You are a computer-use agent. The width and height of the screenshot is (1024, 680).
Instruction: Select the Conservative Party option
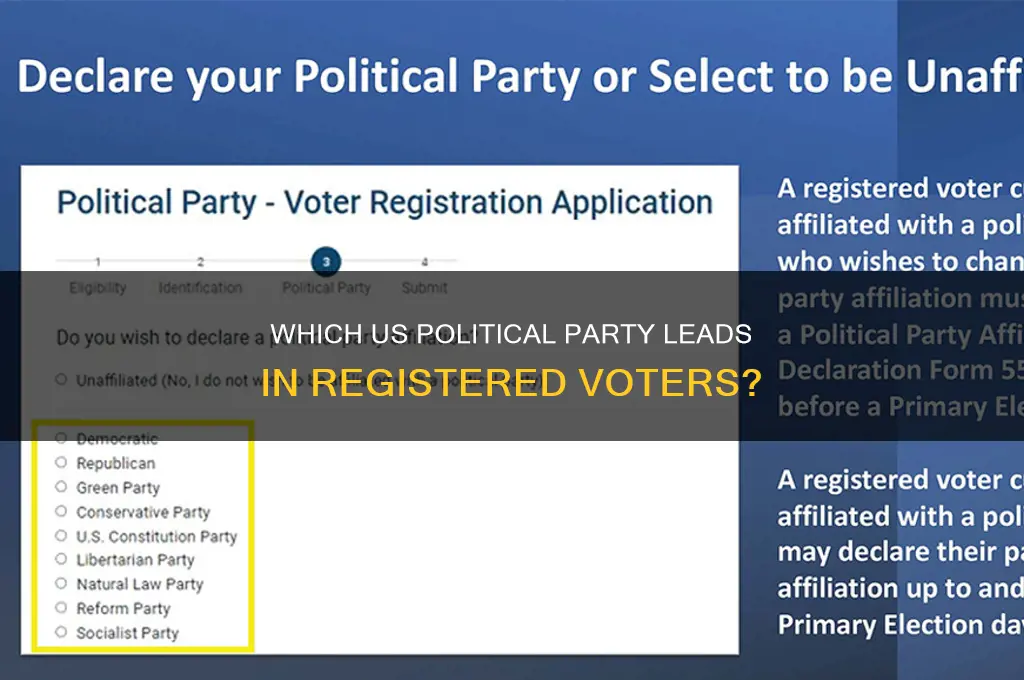(x=61, y=512)
